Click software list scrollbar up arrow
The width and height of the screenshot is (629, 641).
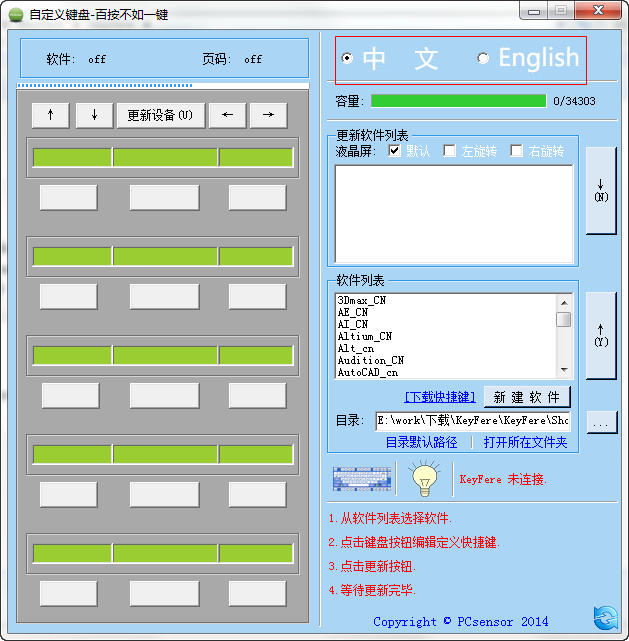564,303
